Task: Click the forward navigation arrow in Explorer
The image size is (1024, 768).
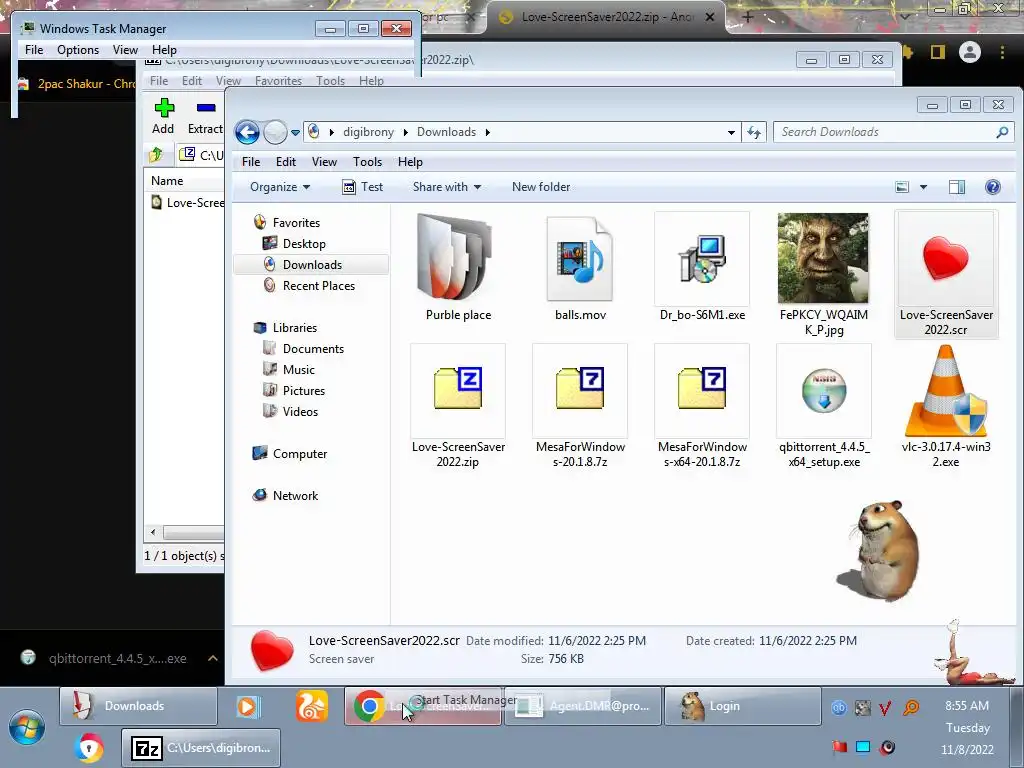Action: [275, 133]
